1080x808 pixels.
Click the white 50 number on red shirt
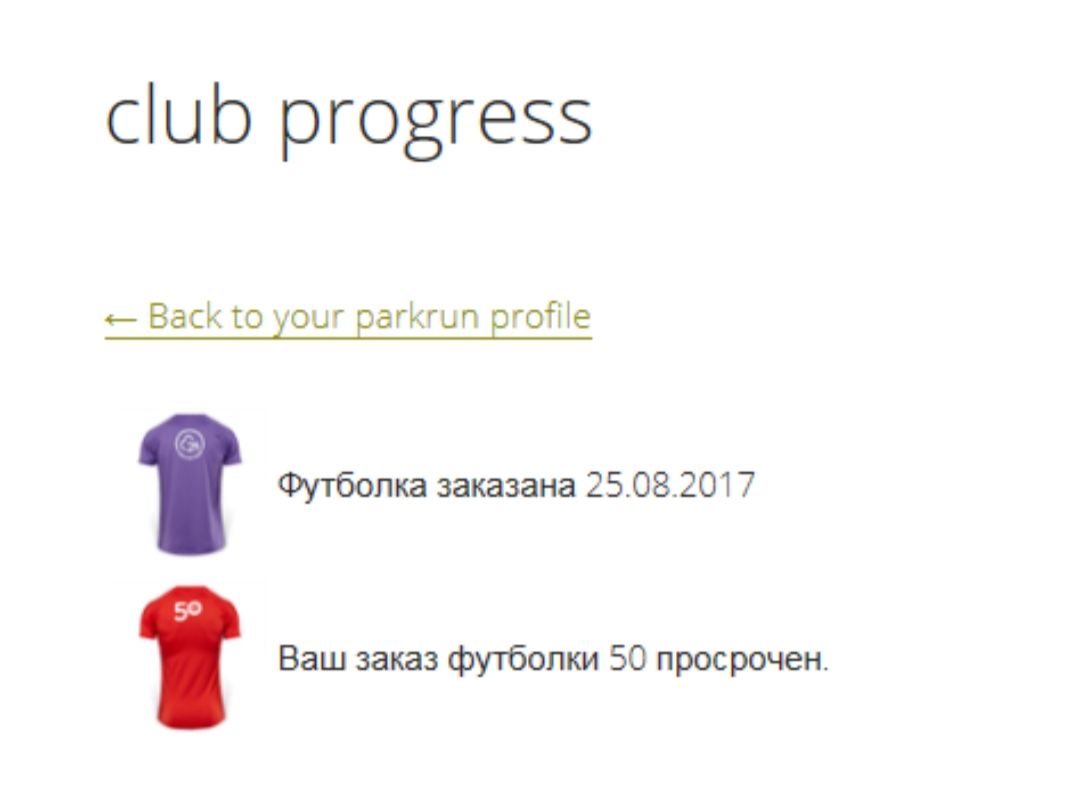(187, 610)
